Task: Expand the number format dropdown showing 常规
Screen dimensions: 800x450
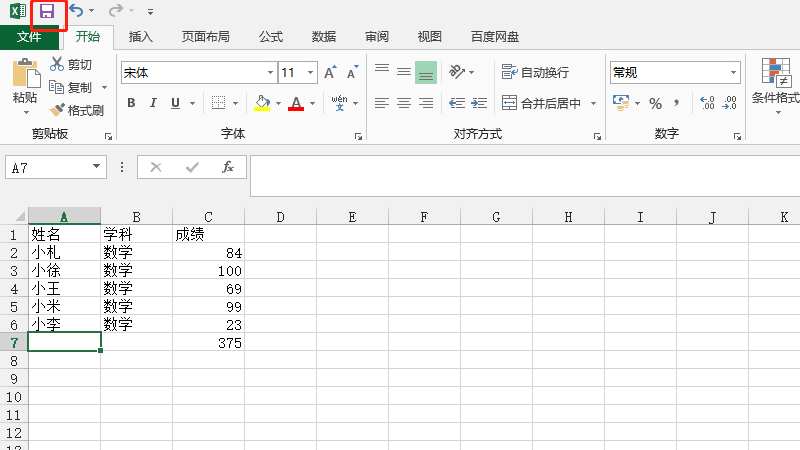Action: (x=733, y=73)
